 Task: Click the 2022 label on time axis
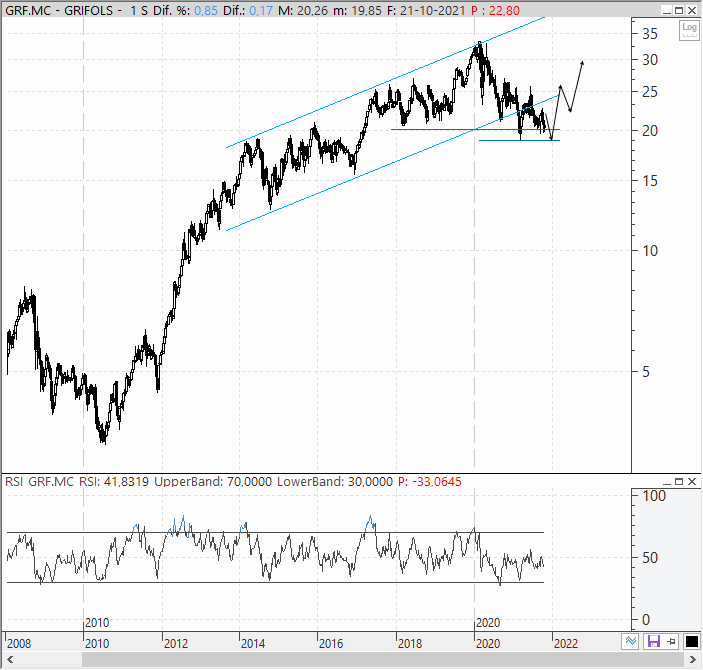coord(566,644)
